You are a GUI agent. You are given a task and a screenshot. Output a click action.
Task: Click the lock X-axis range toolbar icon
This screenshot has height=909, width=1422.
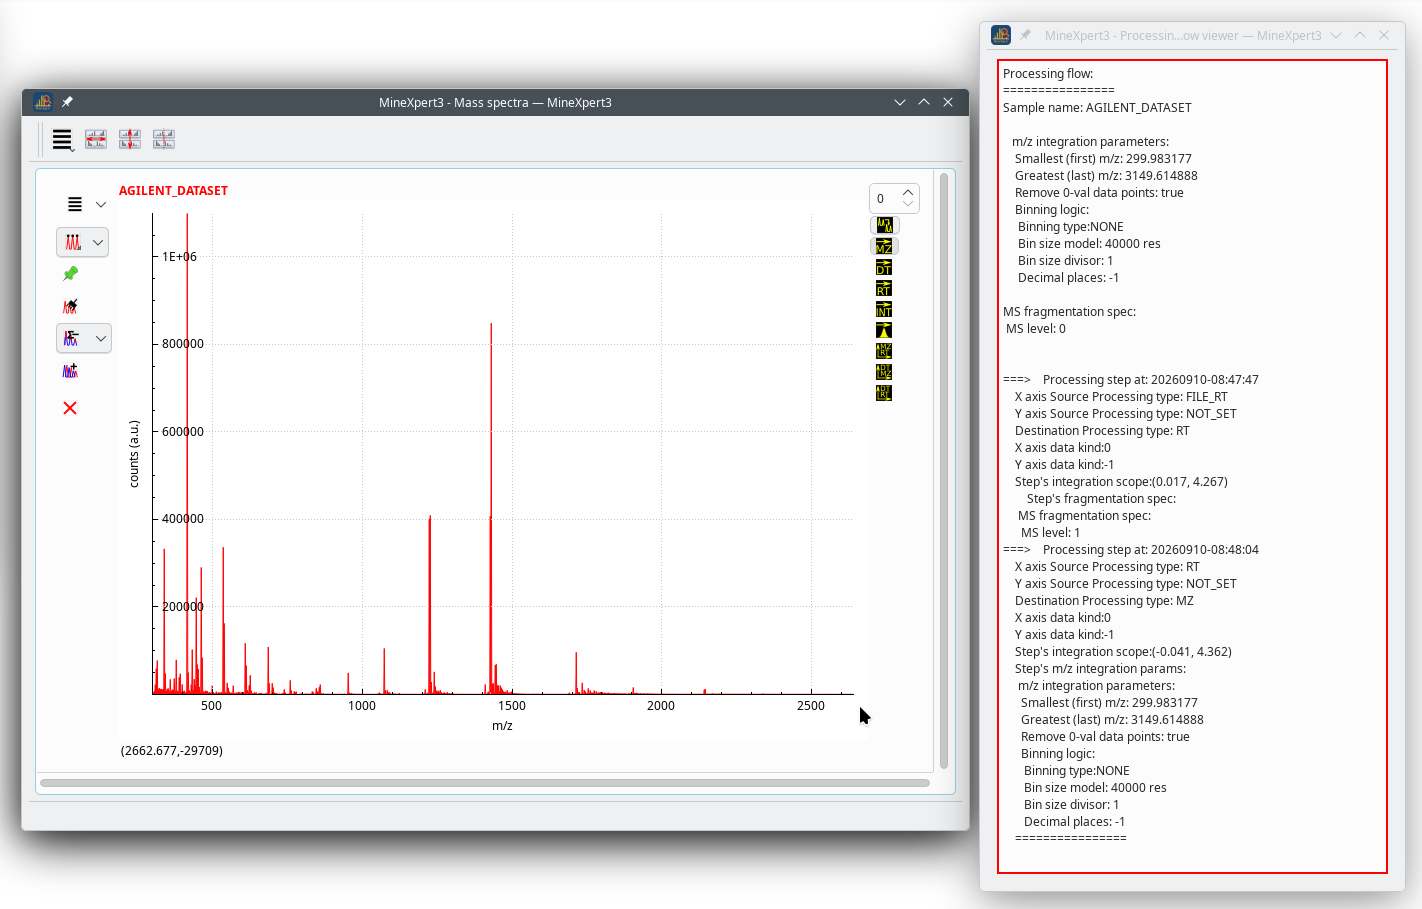[96, 139]
